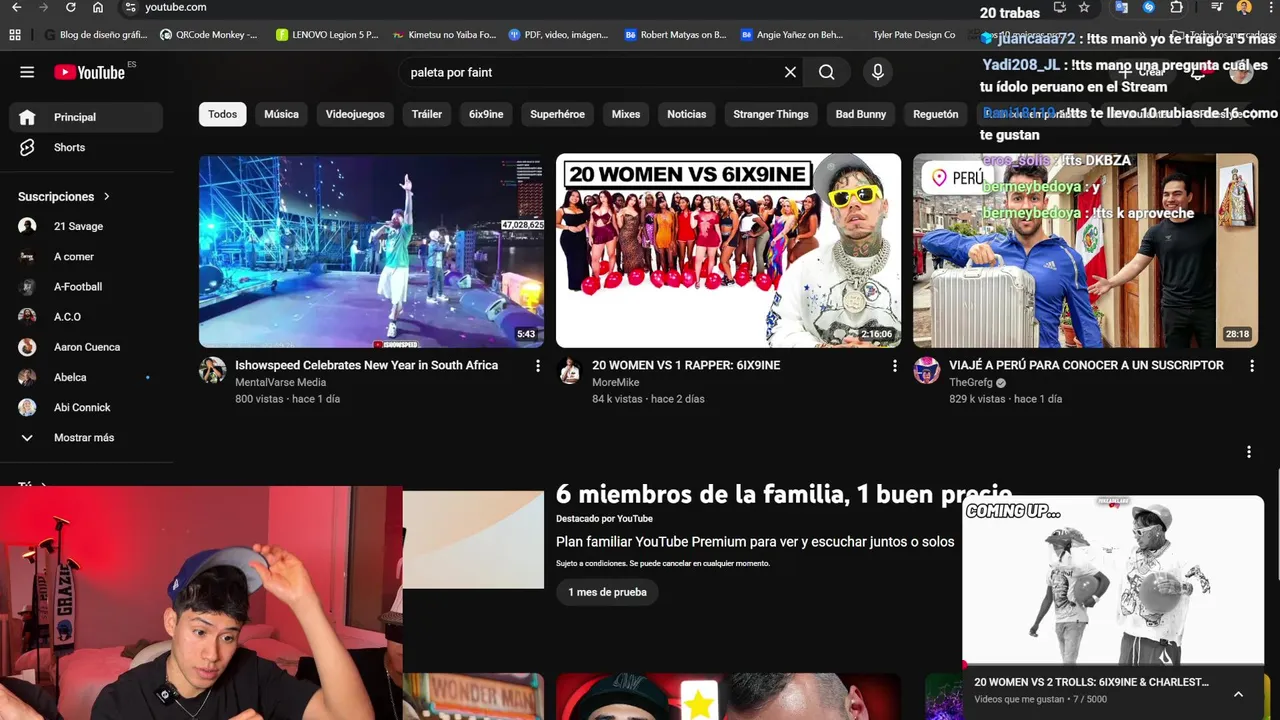Image resolution: width=1280 pixels, height=720 pixels.
Task: Select the Noticias filter chip
Action: click(687, 114)
